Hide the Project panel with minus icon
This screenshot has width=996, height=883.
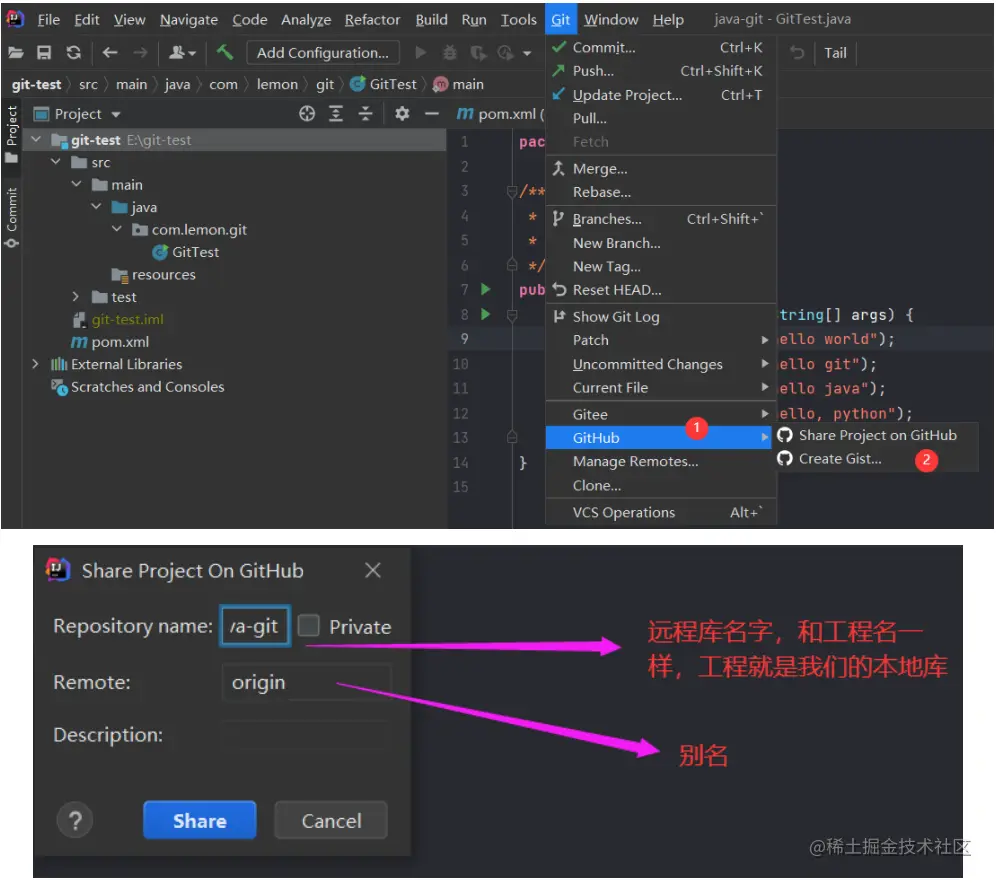432,114
